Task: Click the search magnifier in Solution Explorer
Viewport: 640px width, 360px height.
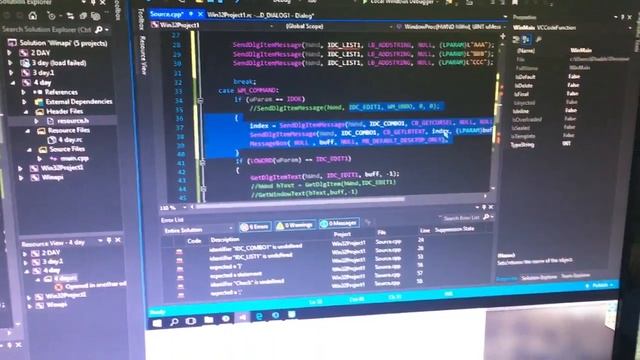Action: (x=98, y=30)
